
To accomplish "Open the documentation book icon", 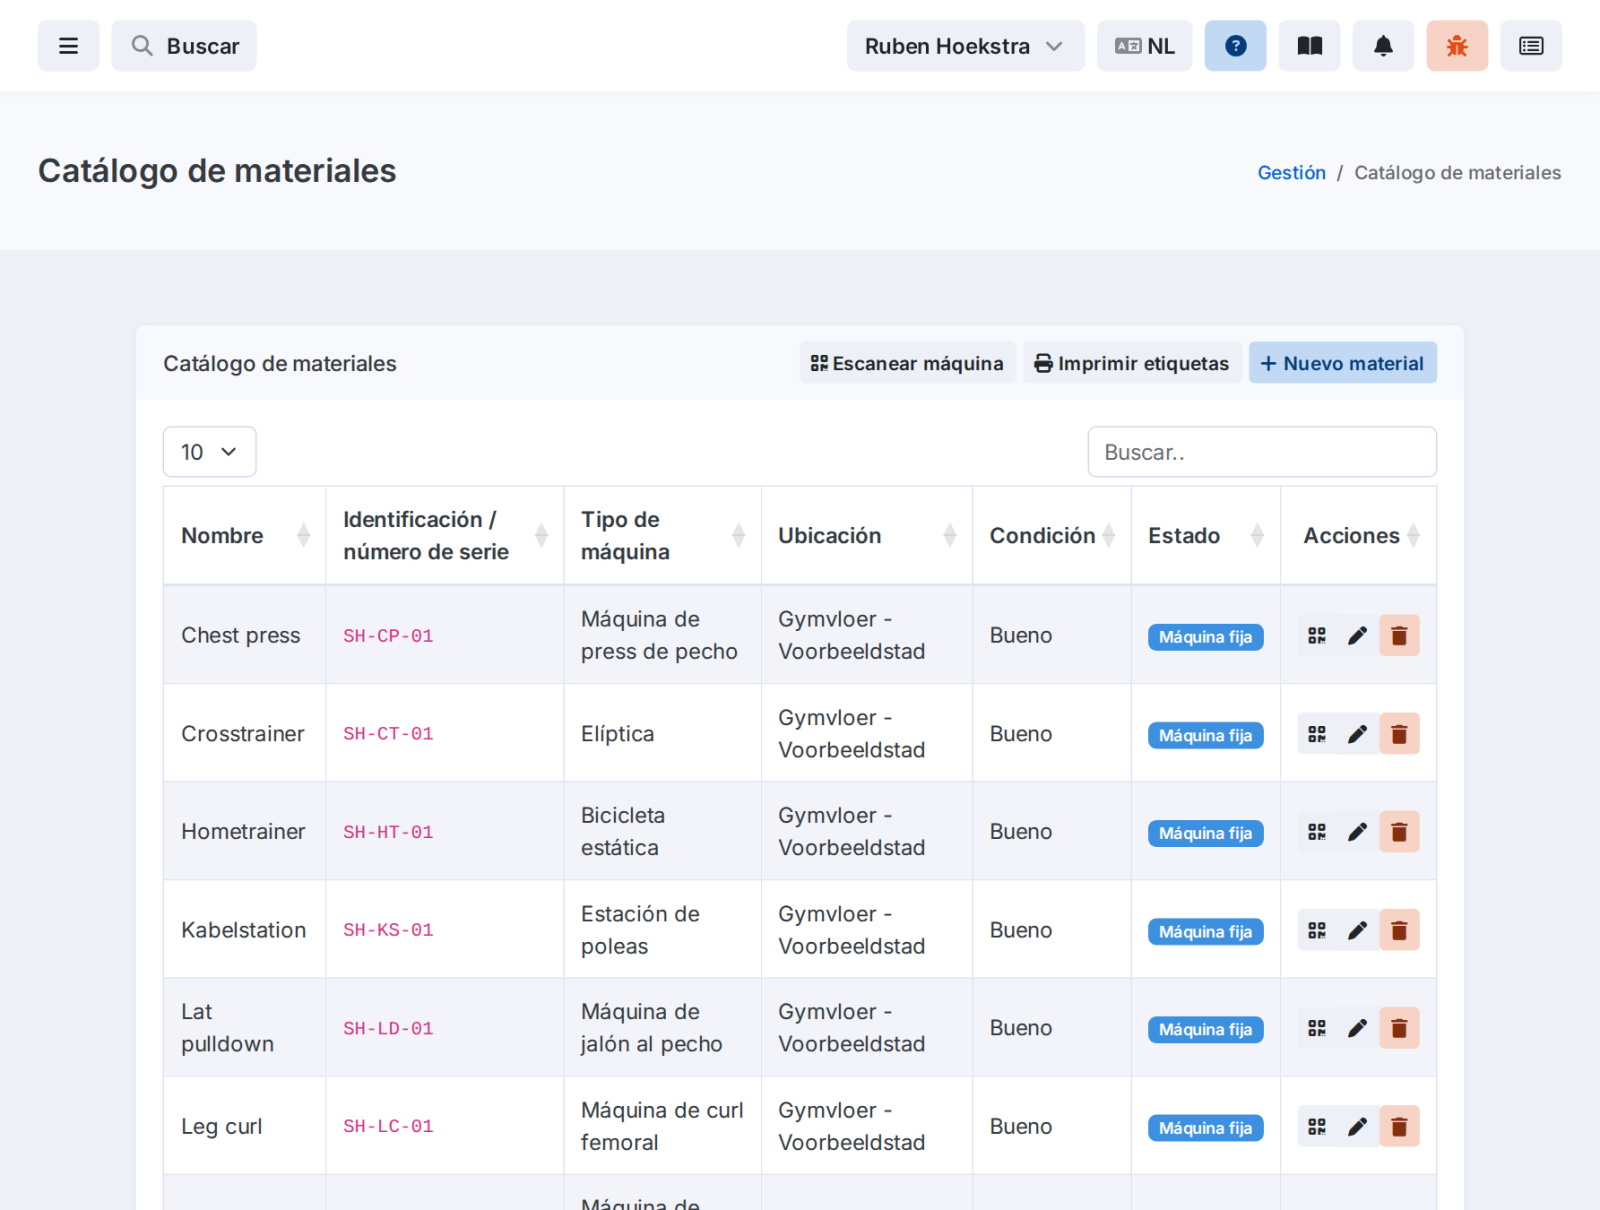I will click(1309, 46).
